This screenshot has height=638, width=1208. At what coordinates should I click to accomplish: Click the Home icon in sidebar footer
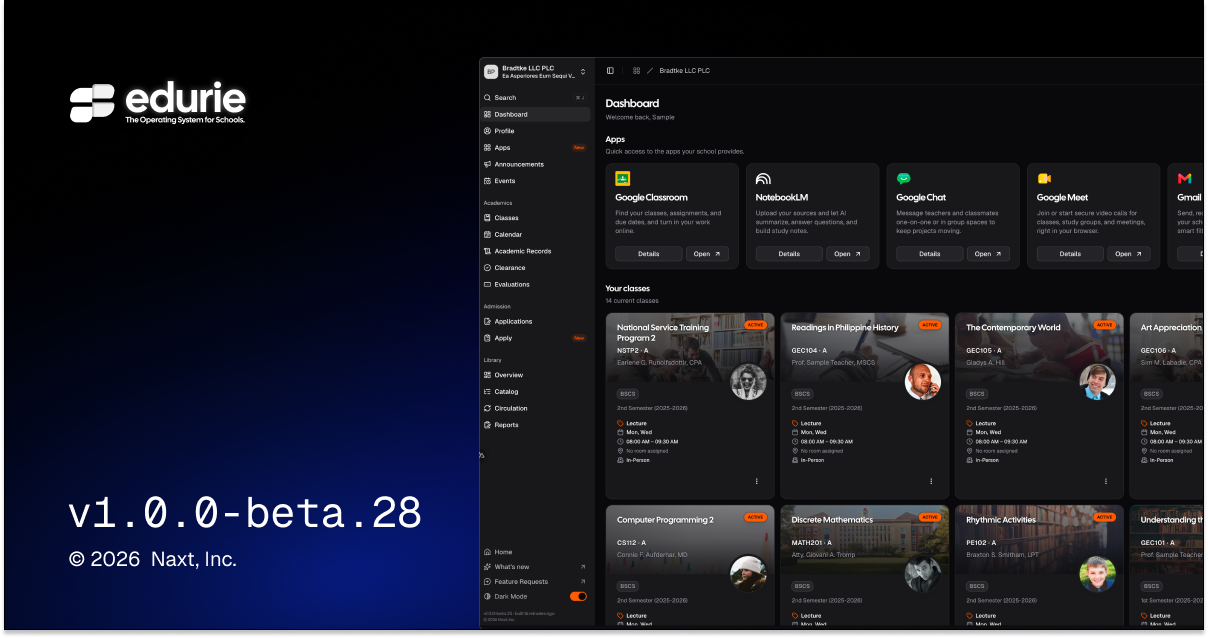(488, 552)
